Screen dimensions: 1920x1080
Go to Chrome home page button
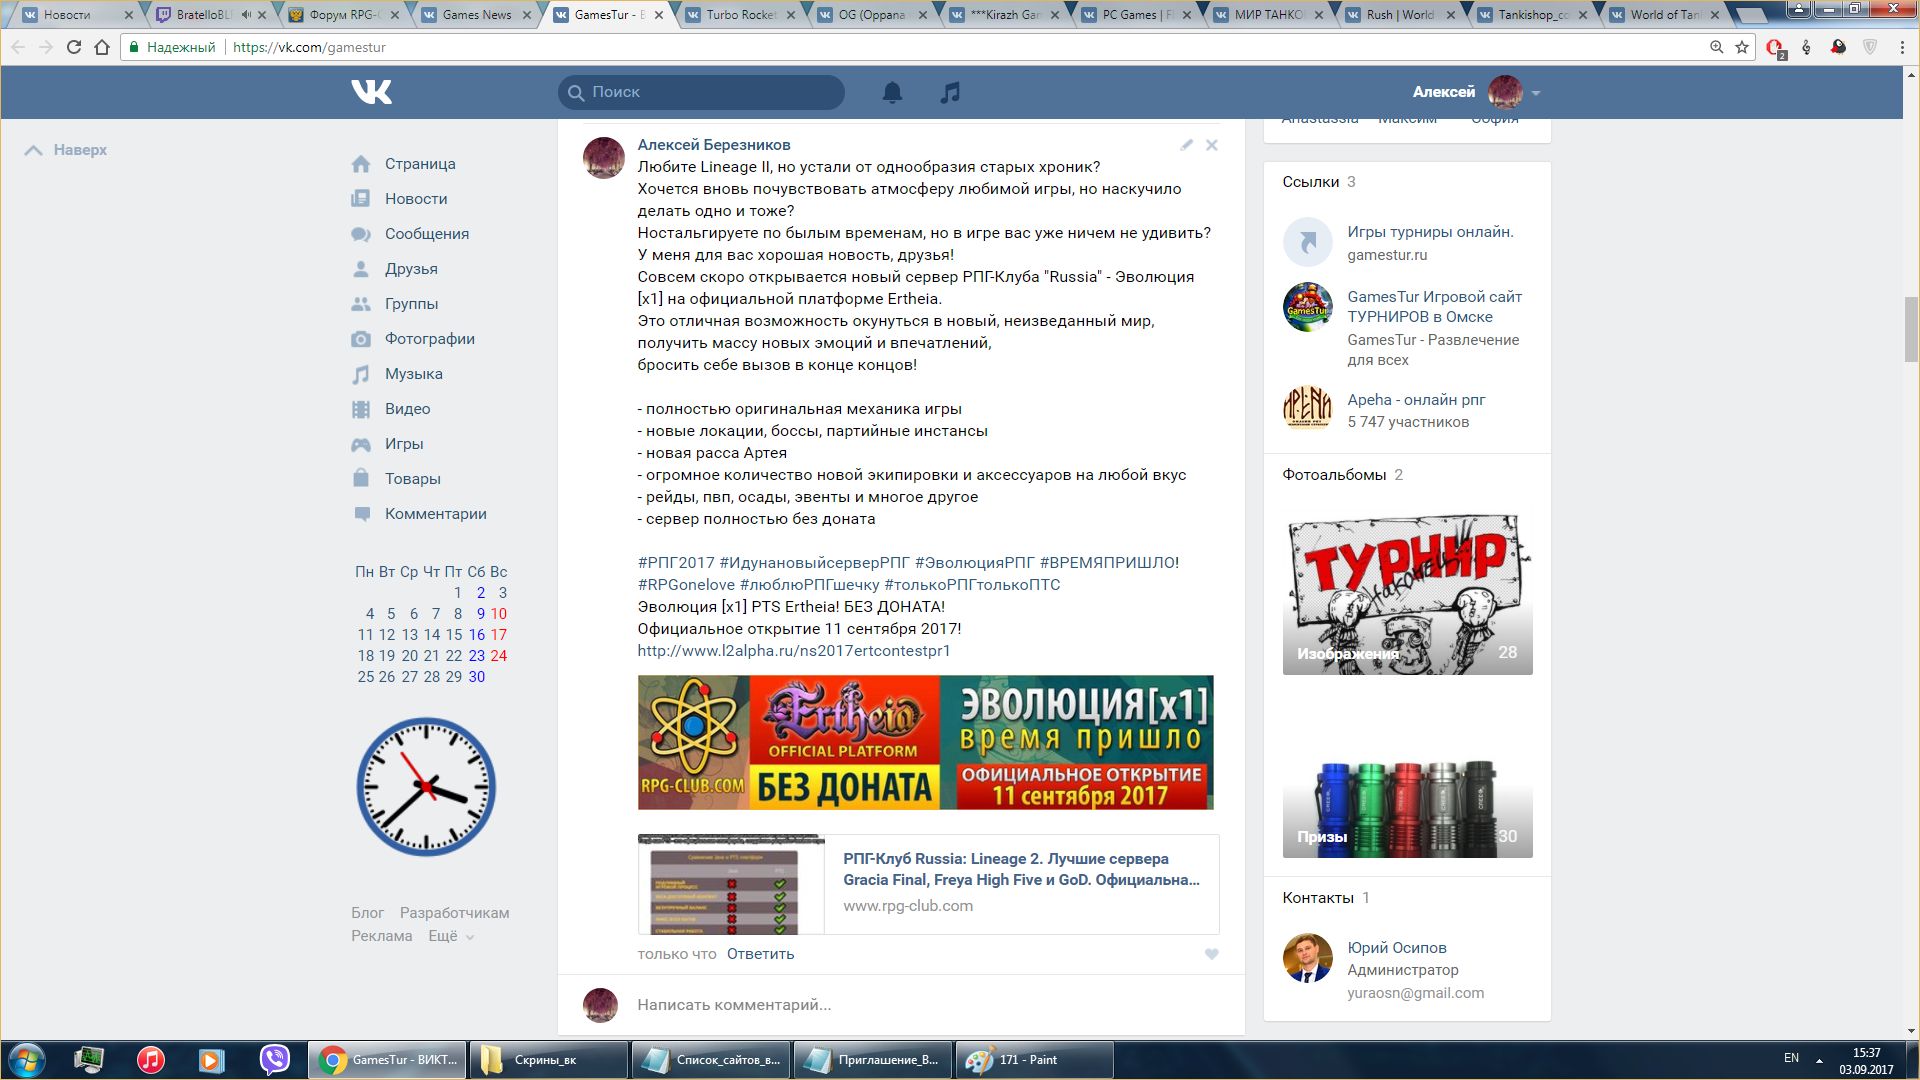tap(102, 47)
